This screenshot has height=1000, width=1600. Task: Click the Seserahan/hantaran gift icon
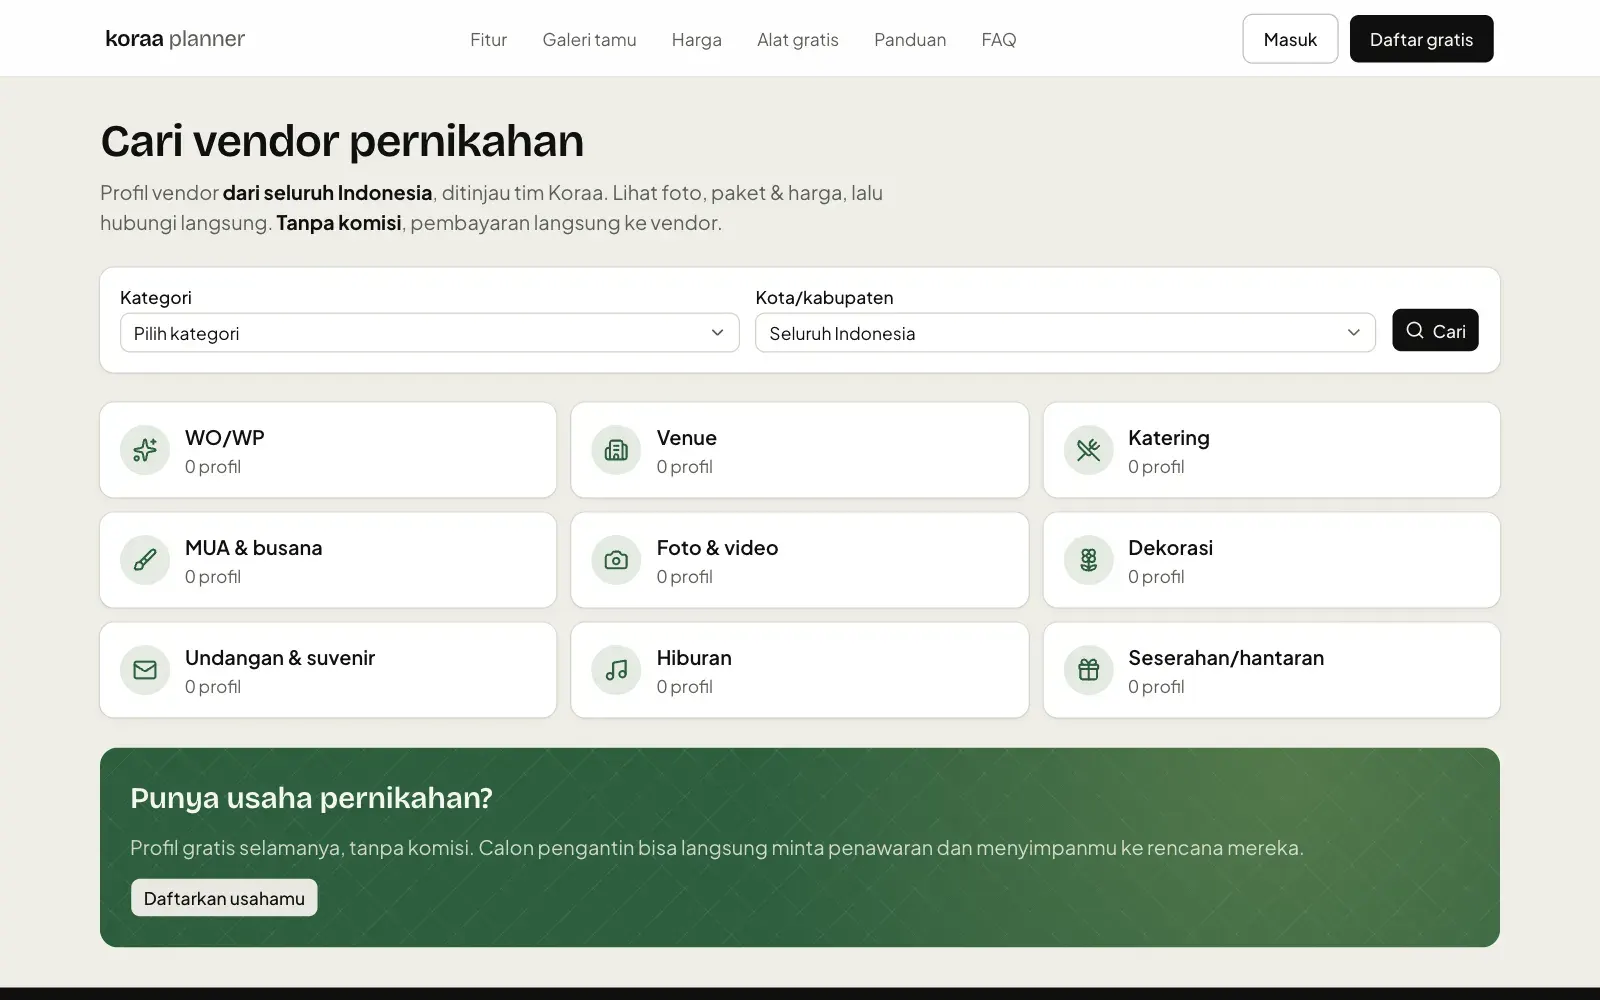(x=1088, y=670)
